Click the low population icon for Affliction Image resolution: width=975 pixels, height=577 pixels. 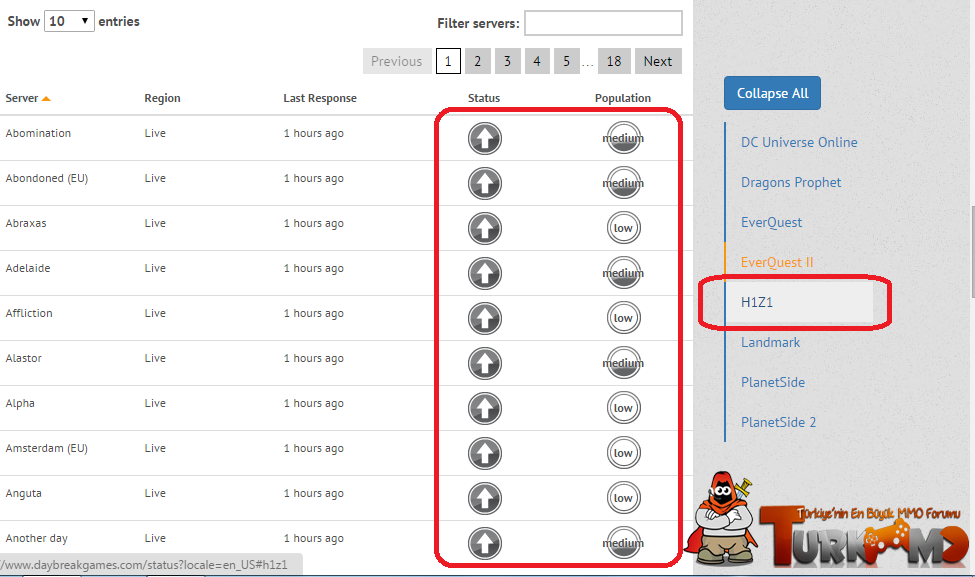tap(623, 318)
